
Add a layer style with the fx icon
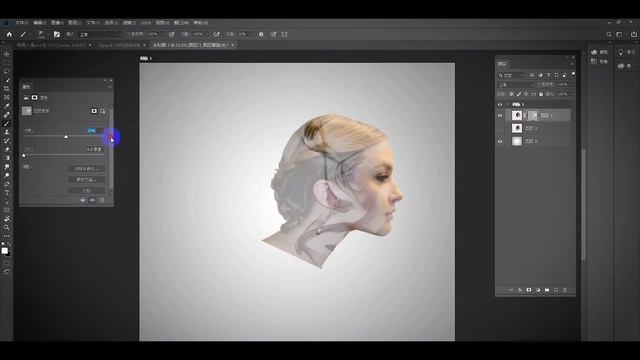[520, 290]
